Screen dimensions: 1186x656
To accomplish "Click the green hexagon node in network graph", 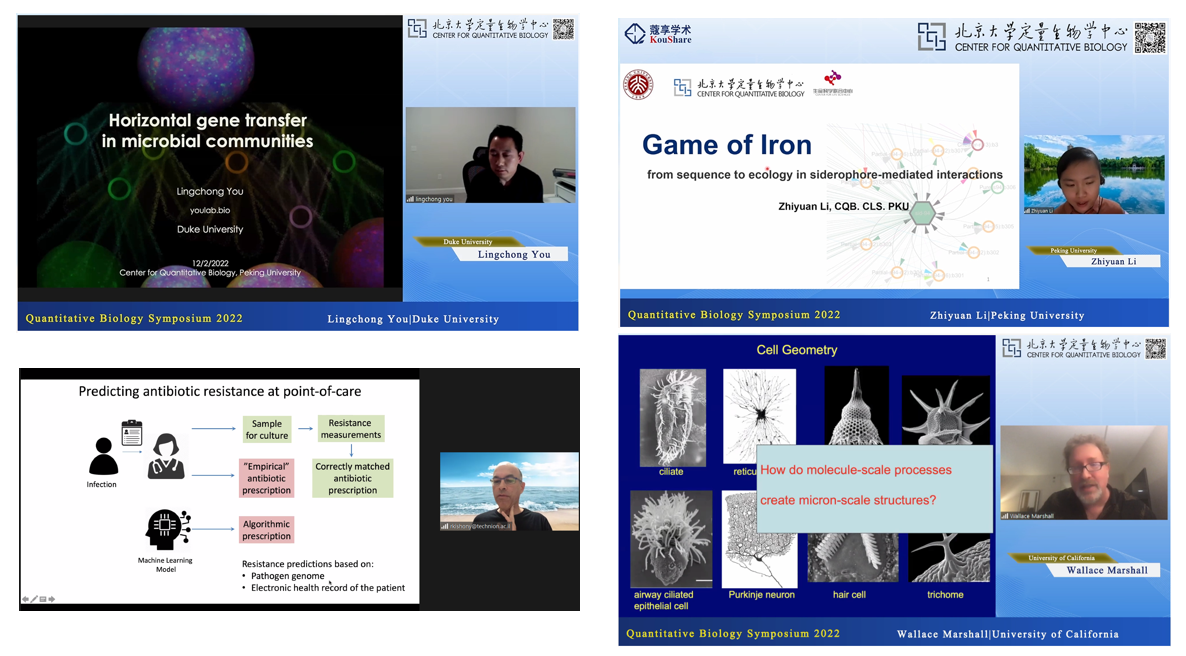I will (x=923, y=213).
